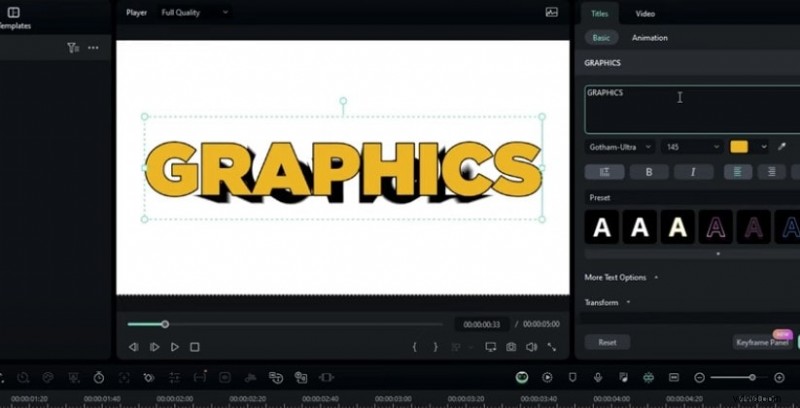
Task: Open the three-dots more options menu
Action: [93, 48]
